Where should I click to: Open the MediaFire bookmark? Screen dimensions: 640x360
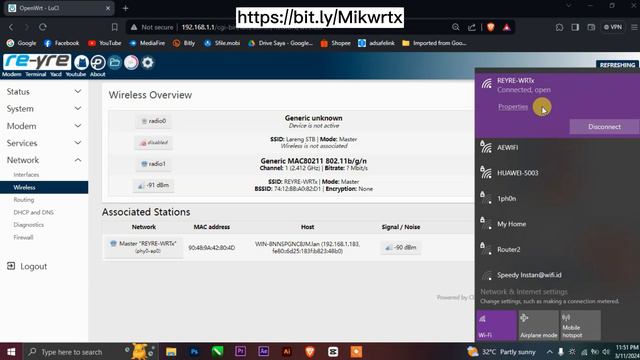click(147, 43)
